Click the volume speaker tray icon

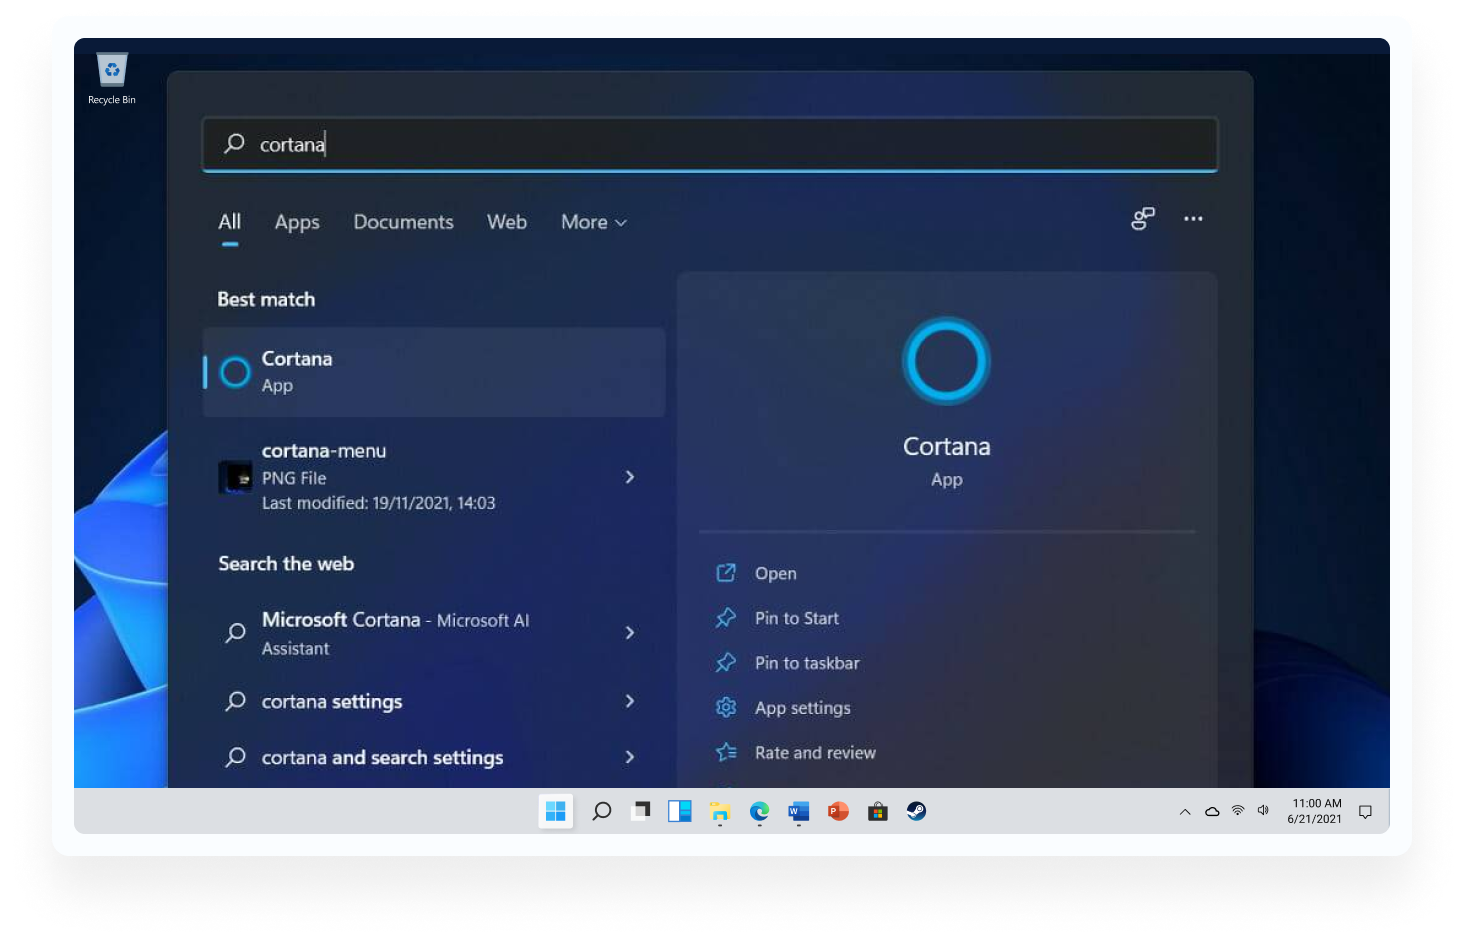tap(1263, 811)
